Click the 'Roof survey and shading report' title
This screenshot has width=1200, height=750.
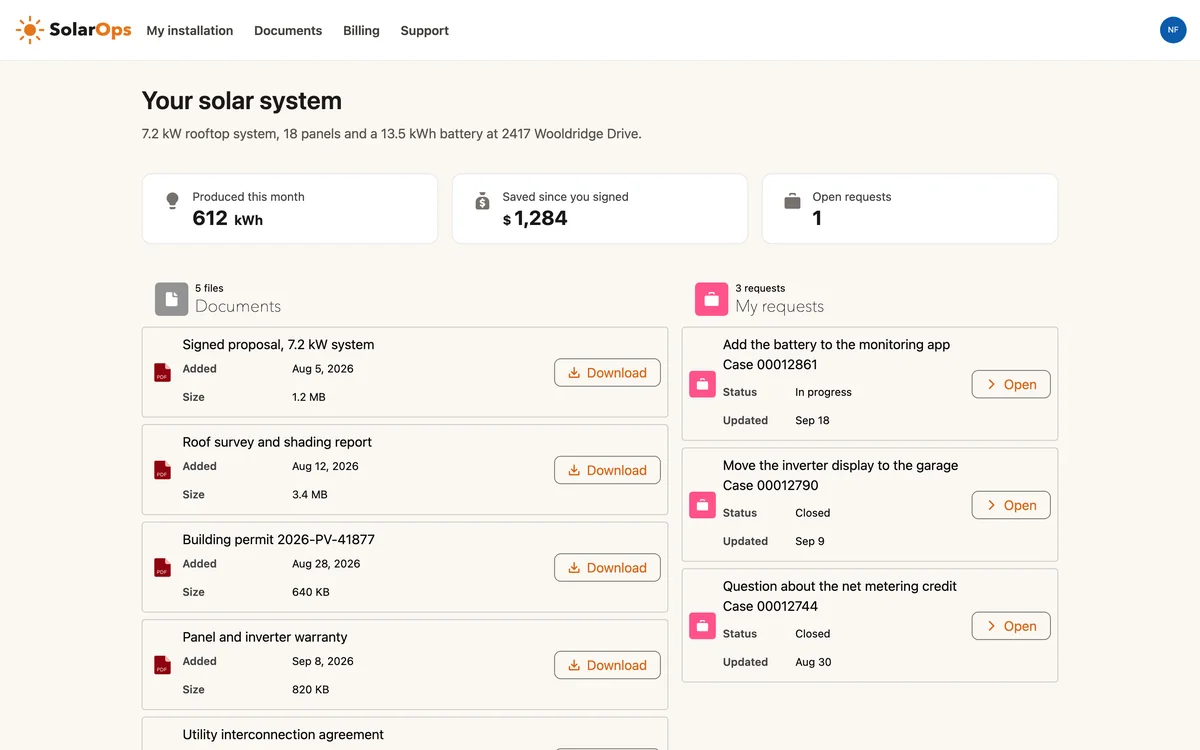277,442
